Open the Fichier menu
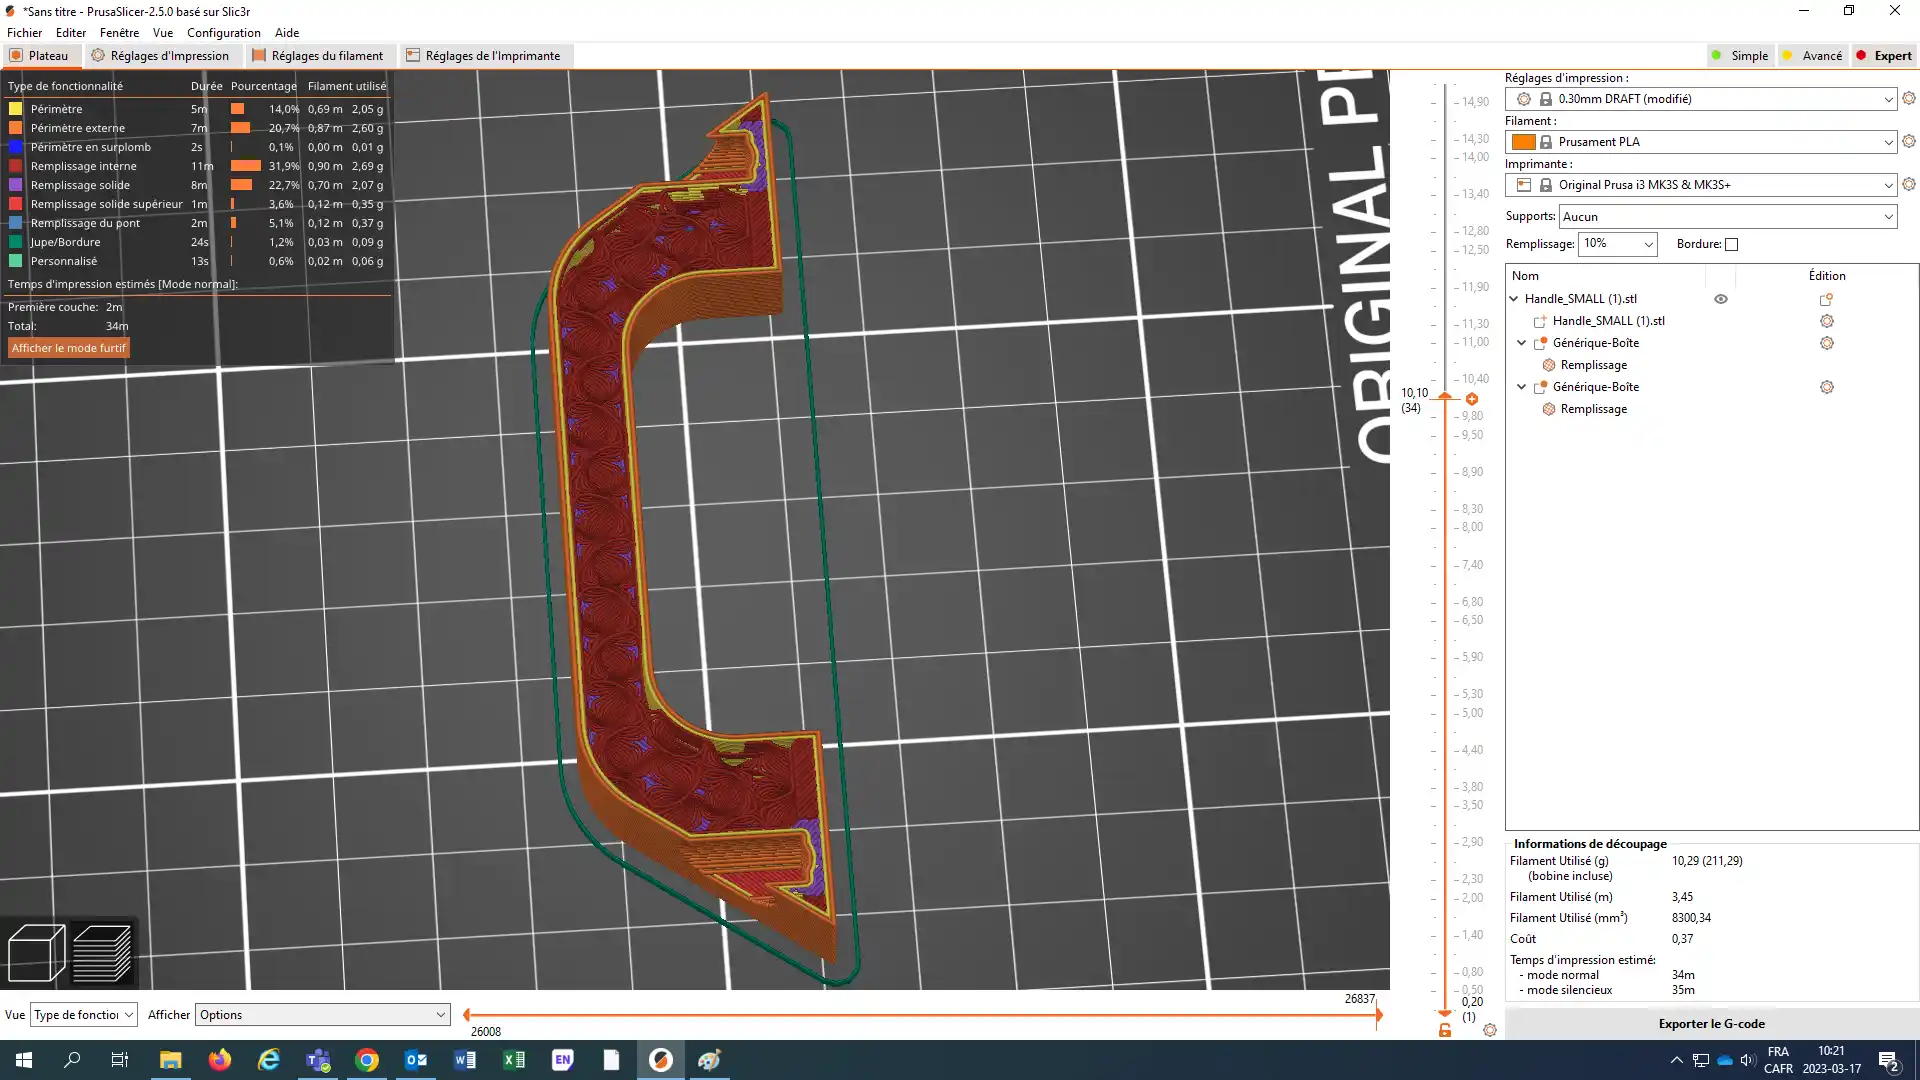 [25, 33]
